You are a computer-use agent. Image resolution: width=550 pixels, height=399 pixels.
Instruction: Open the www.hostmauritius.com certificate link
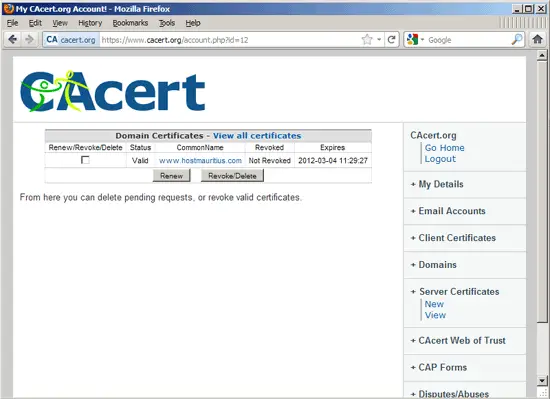[x=200, y=161]
